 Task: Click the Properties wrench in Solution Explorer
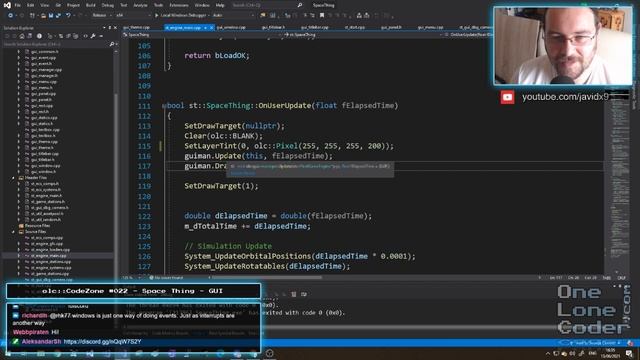tap(93, 36)
